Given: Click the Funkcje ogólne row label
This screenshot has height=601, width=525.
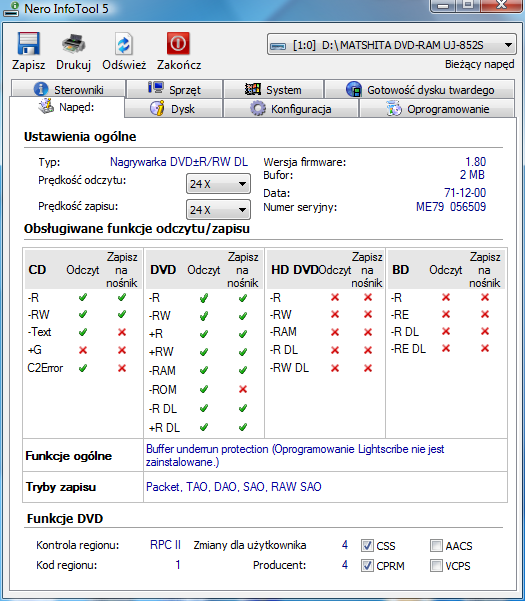Looking at the screenshot, I should click(69, 456).
